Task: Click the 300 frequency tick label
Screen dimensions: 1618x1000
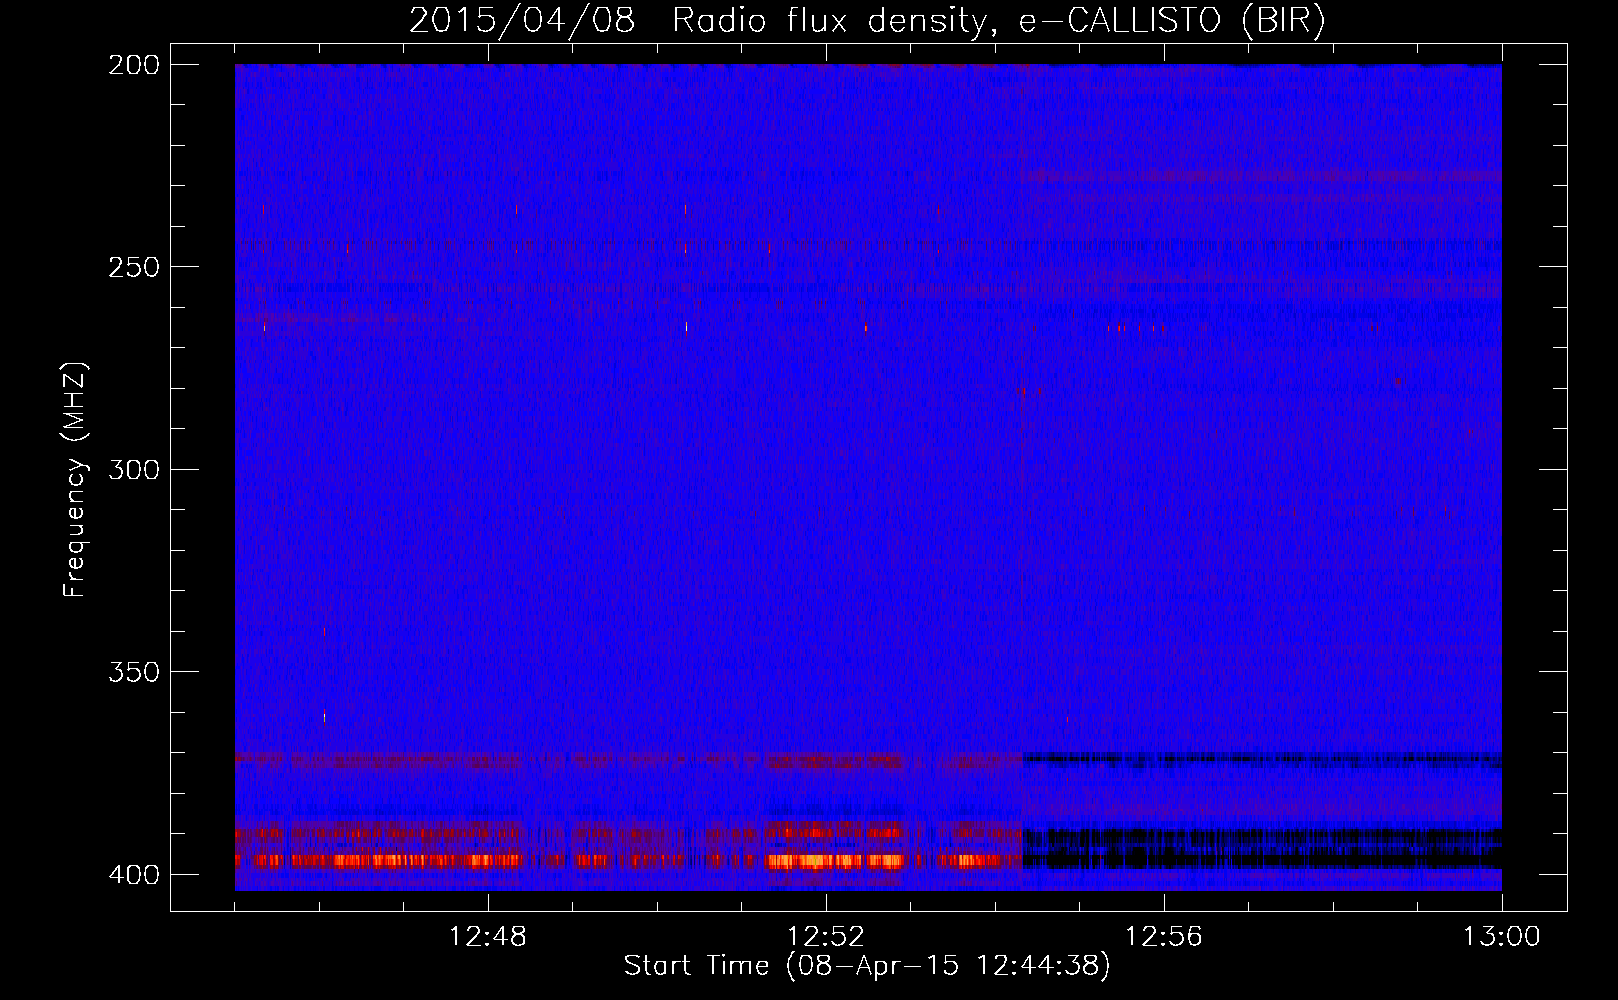Action: click(x=134, y=470)
